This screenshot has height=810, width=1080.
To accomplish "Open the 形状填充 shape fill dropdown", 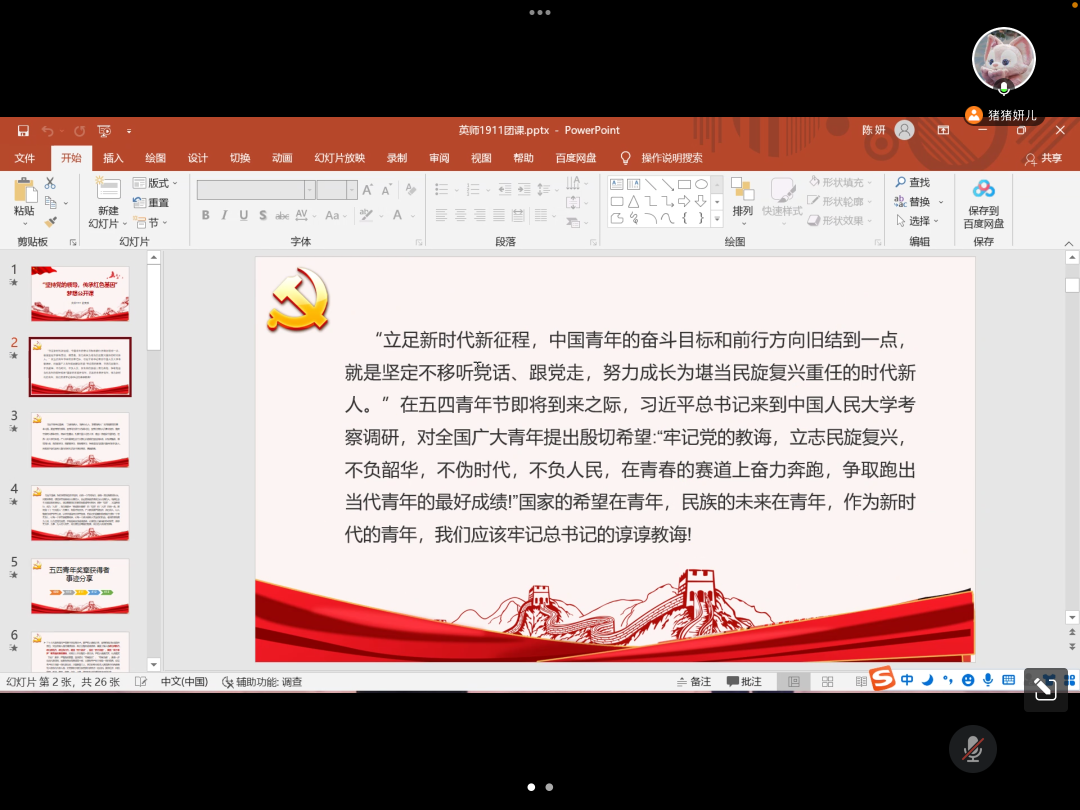I will click(841, 183).
